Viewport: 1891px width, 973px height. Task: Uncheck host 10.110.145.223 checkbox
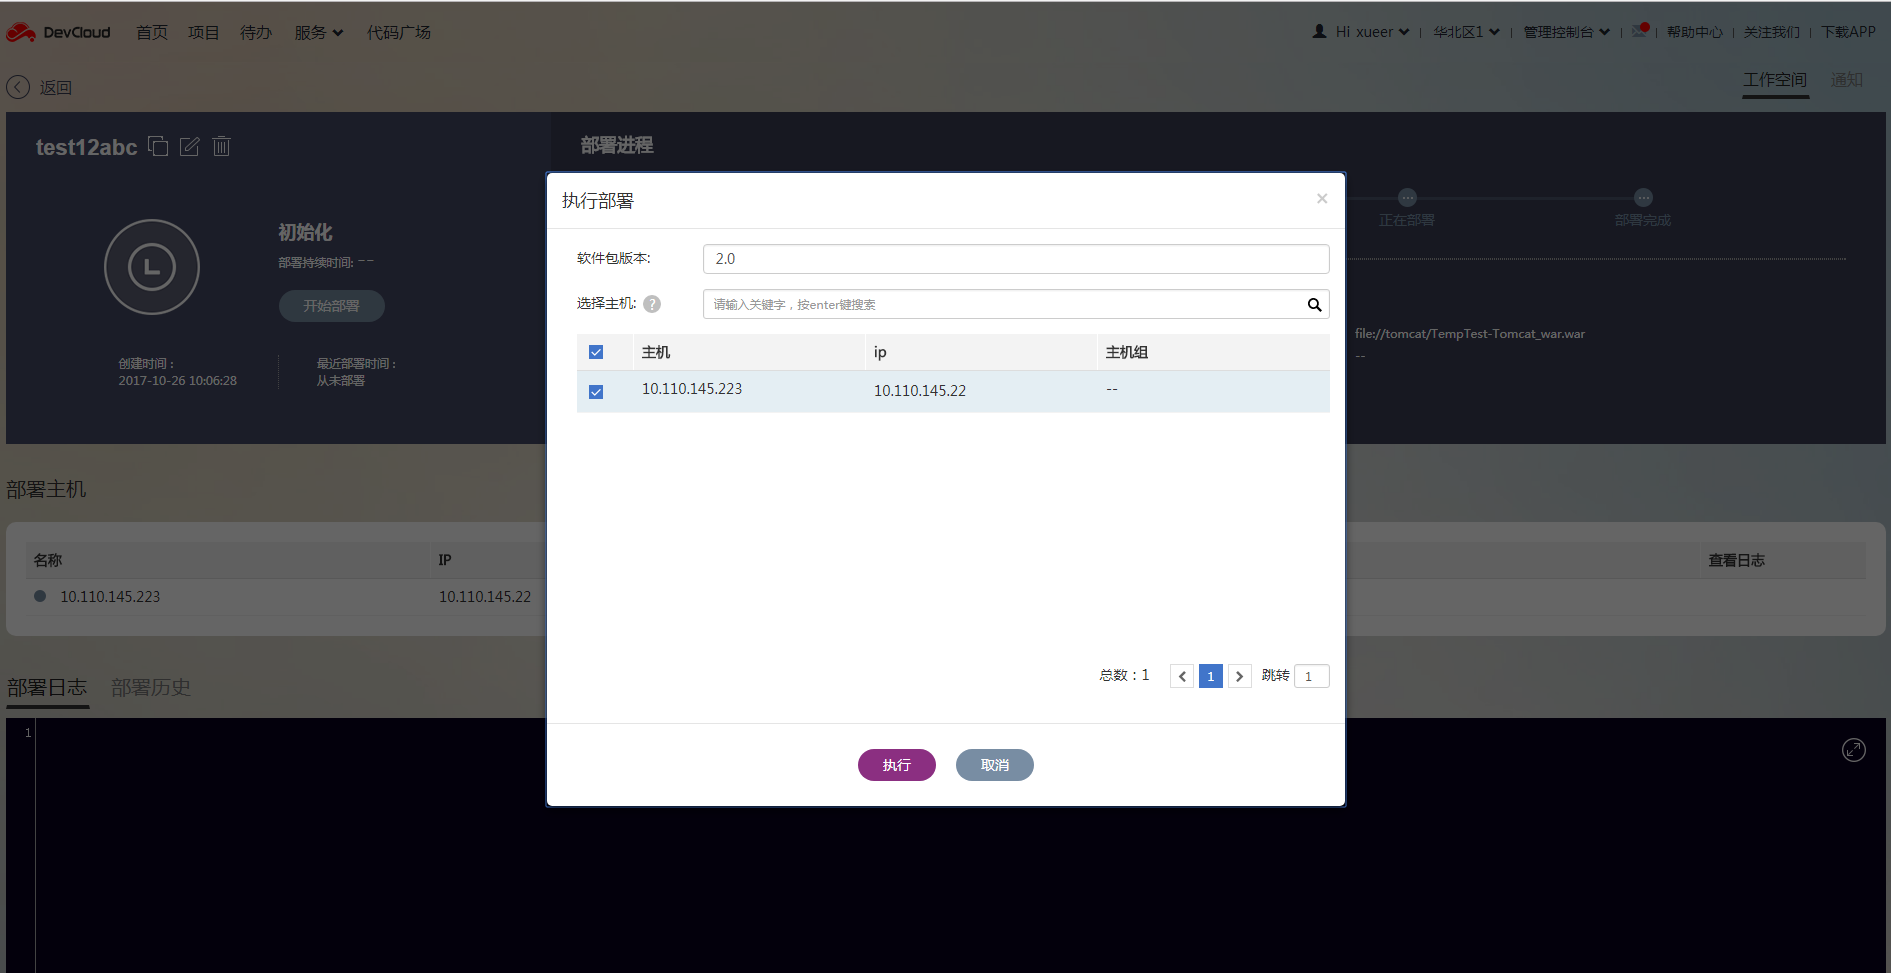[596, 392]
